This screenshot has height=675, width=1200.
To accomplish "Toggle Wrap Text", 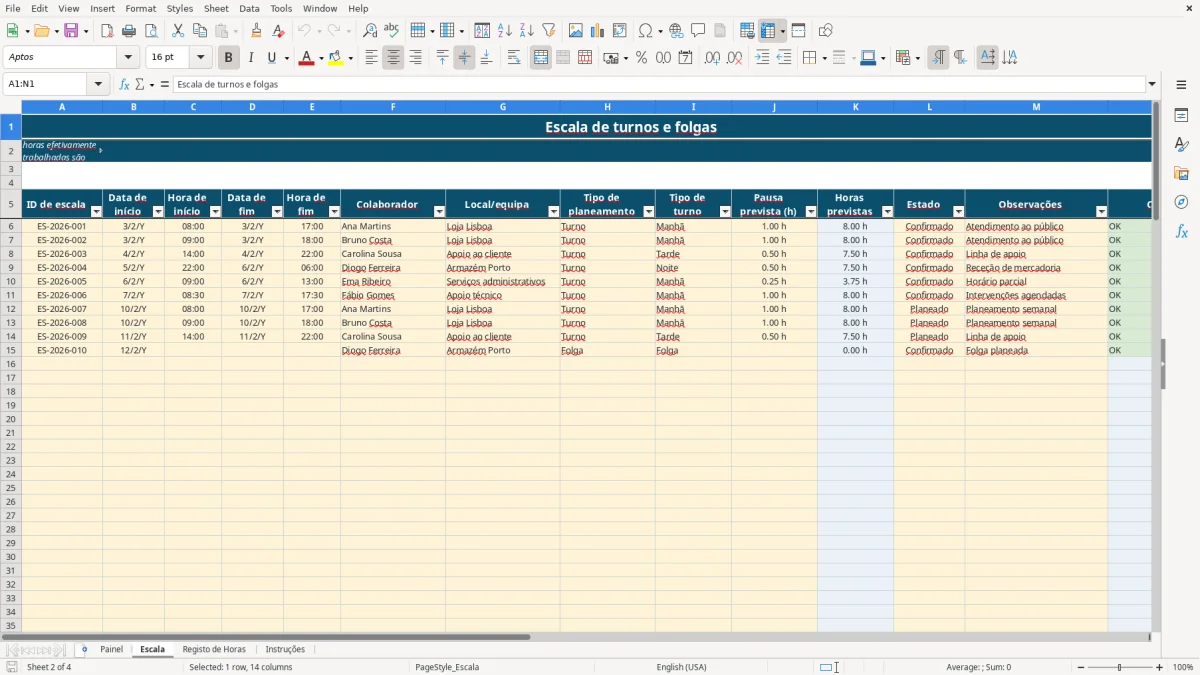I will click(514, 58).
